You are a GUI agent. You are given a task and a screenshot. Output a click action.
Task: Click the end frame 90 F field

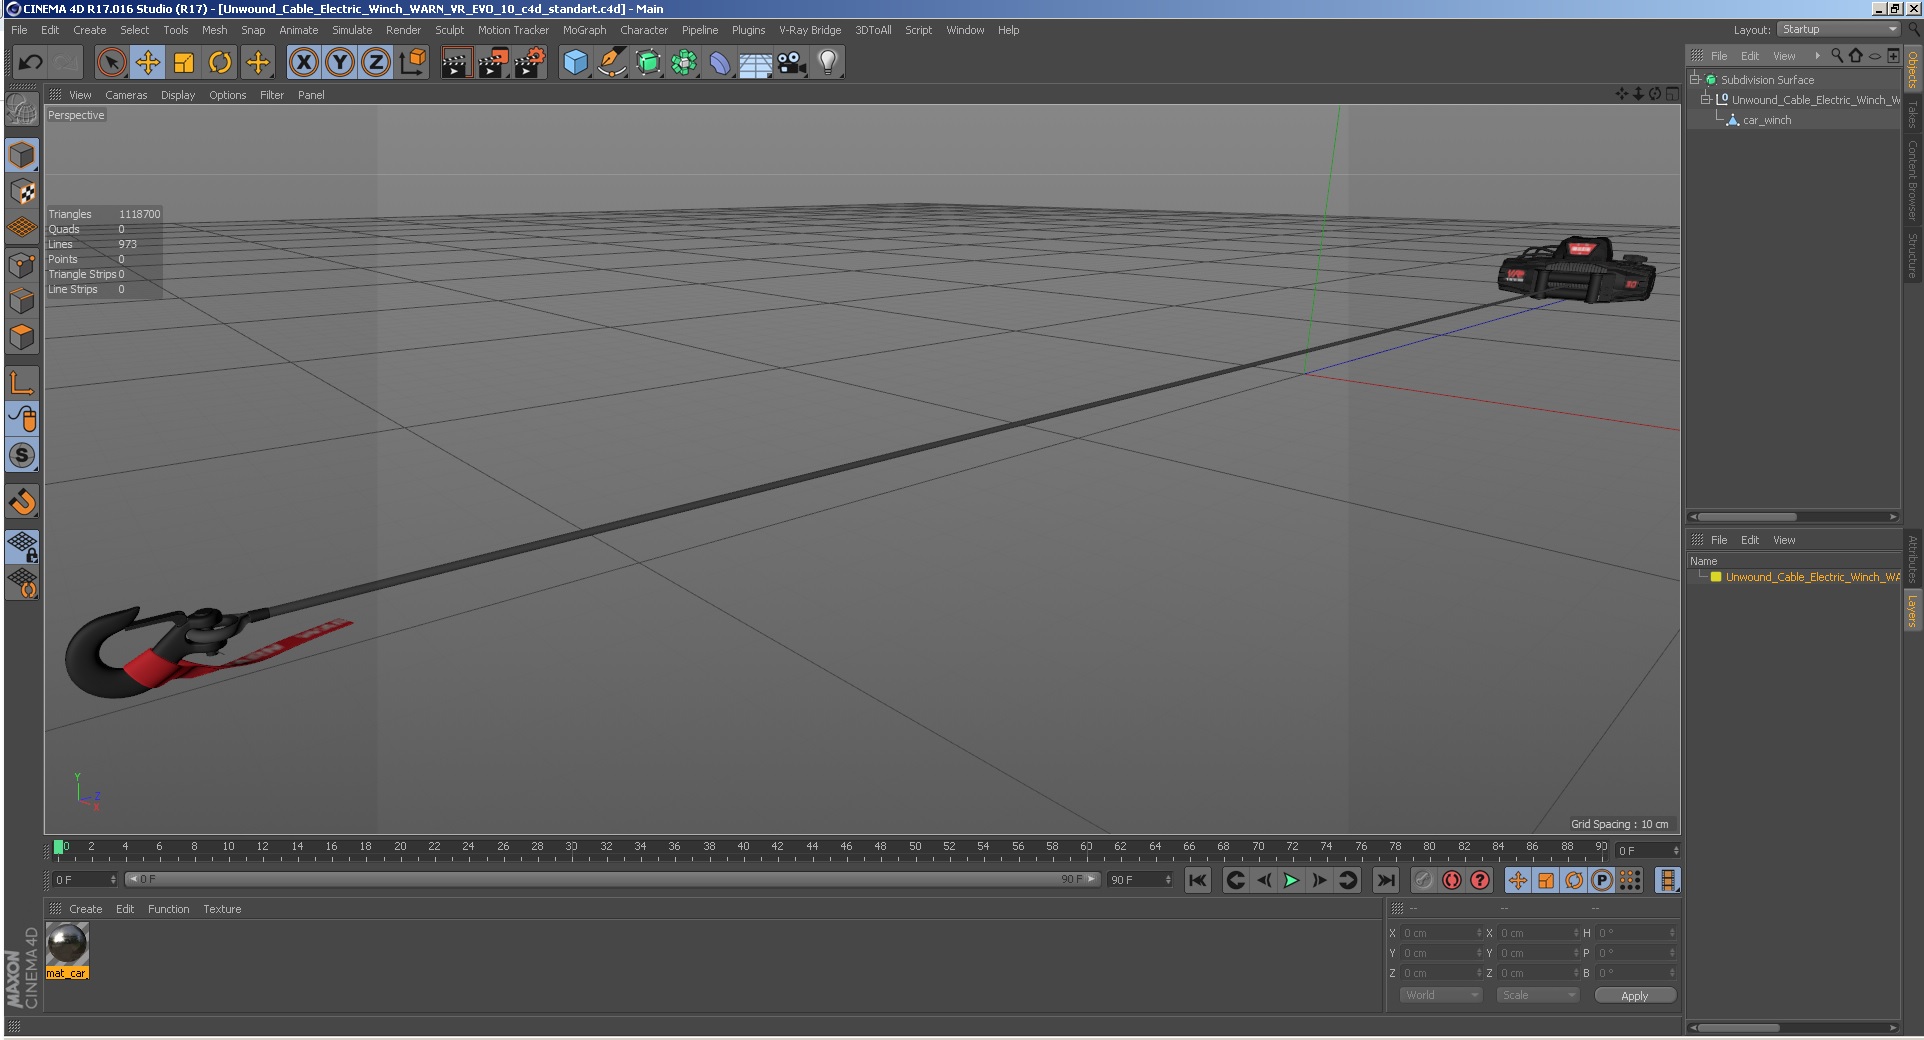pyautogui.click(x=1140, y=879)
